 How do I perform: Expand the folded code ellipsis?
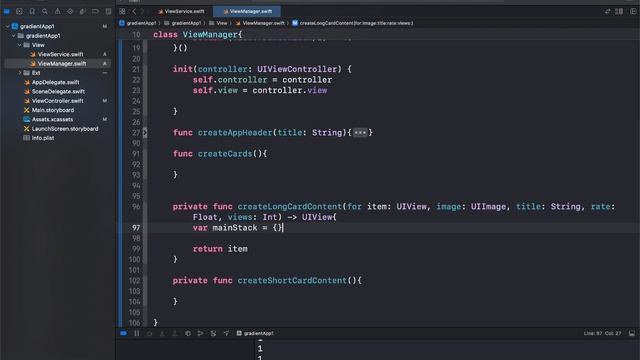coord(360,133)
